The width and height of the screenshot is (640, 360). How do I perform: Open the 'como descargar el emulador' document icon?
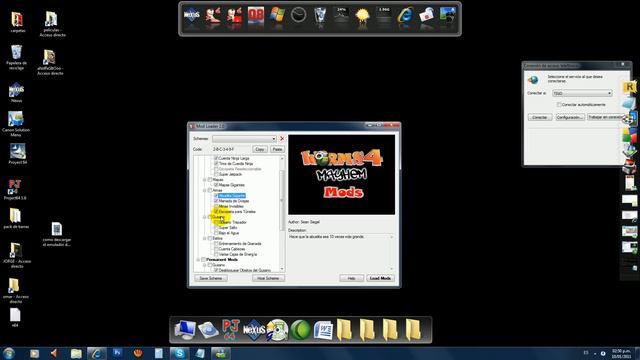57,229
